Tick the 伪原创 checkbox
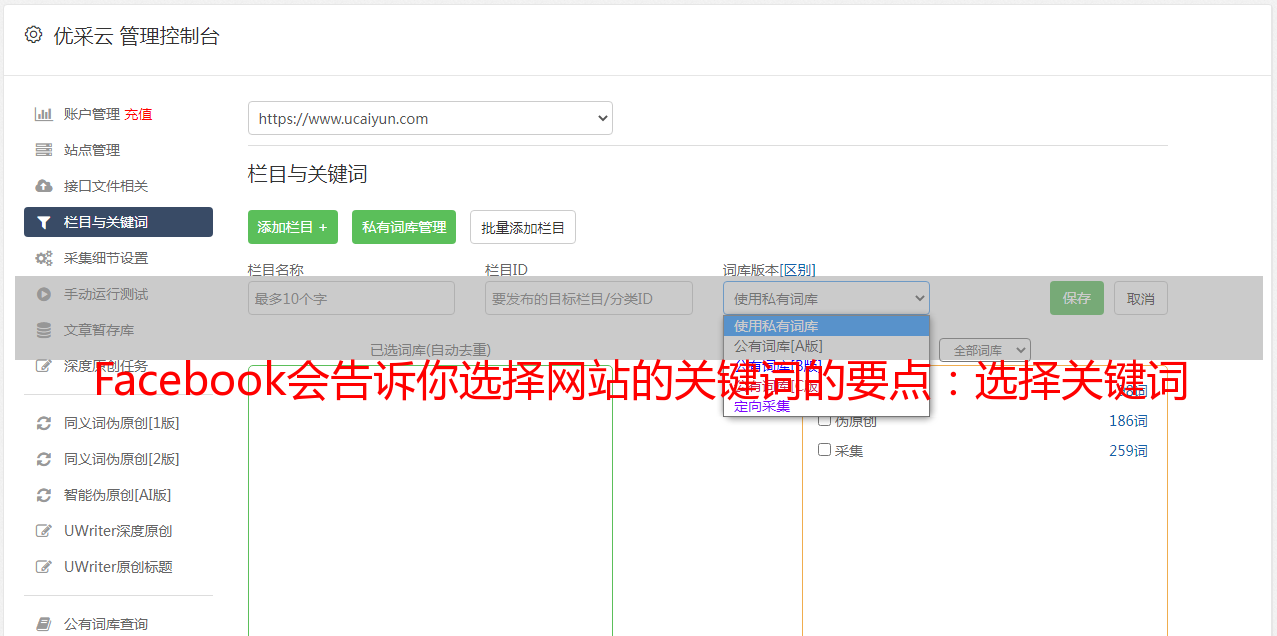 825,420
